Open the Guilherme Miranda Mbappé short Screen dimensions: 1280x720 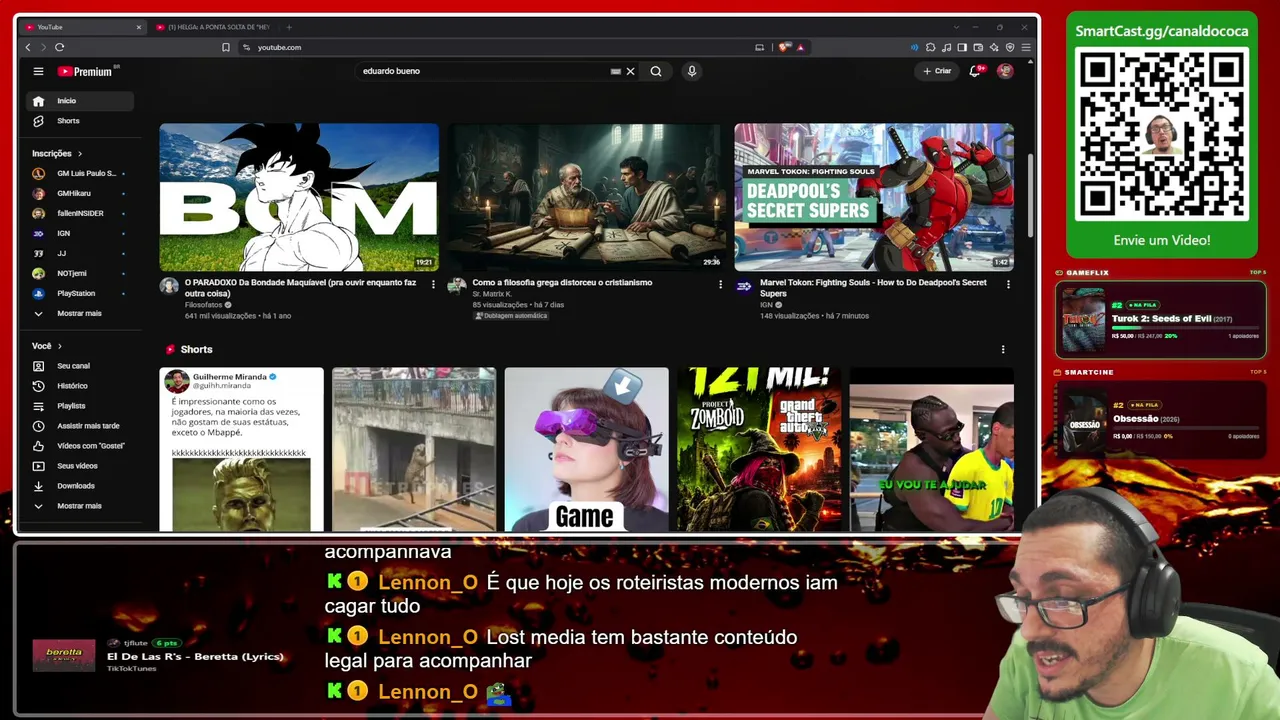tap(241, 450)
